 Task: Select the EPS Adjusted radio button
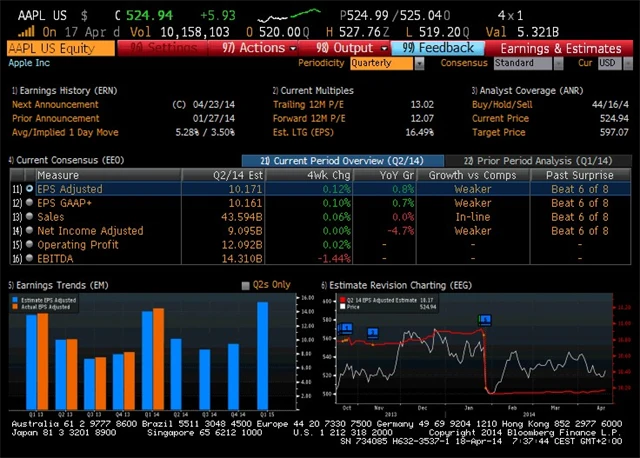(x=29, y=188)
